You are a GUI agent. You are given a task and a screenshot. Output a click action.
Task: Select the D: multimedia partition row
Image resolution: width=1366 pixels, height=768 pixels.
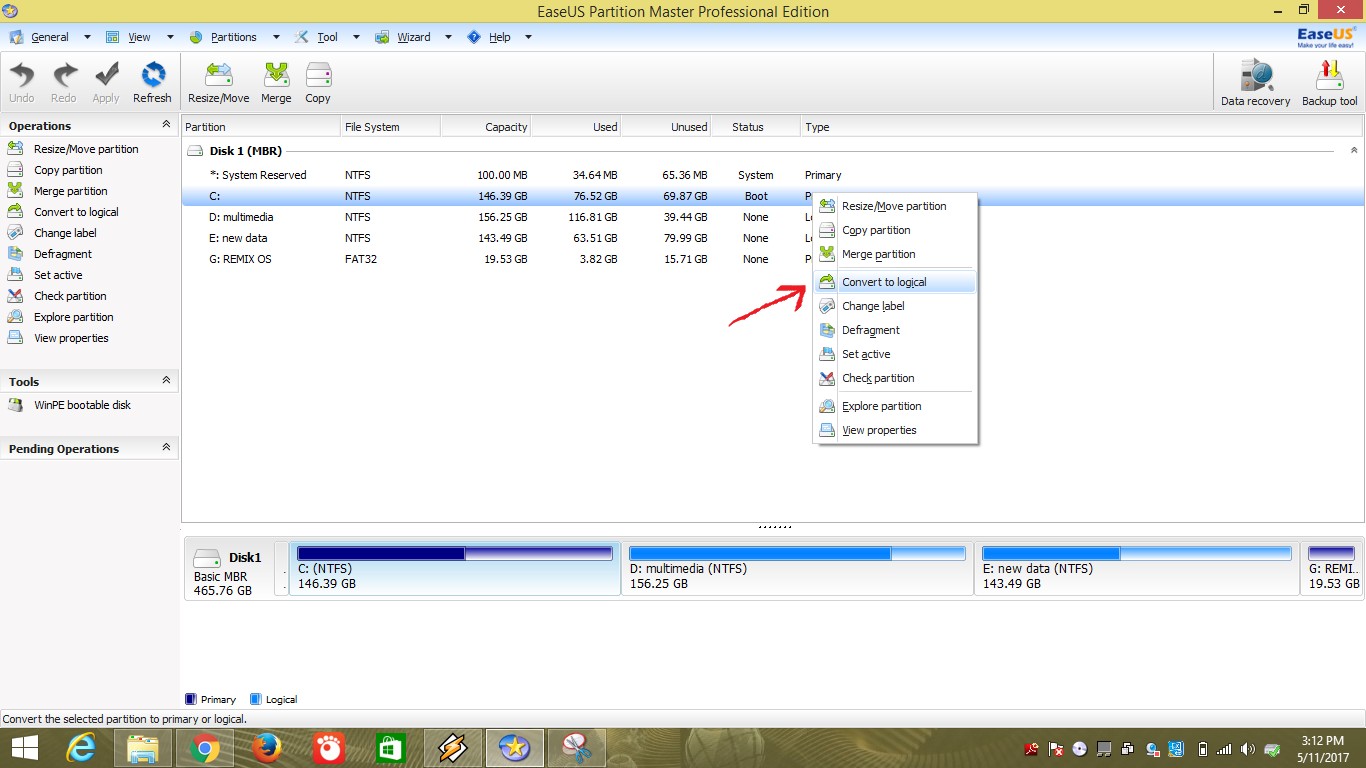point(772,217)
